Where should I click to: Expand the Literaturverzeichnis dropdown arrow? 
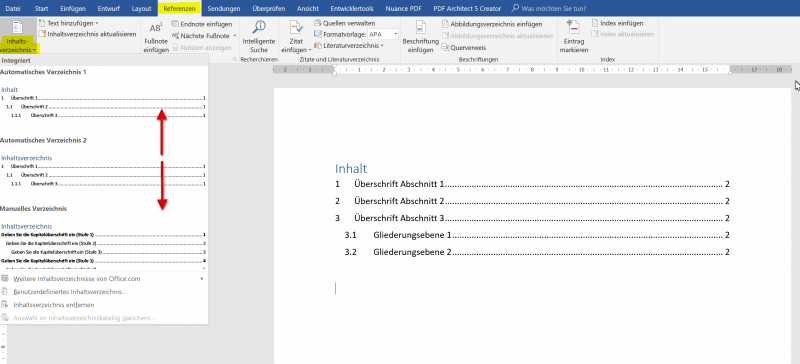click(x=382, y=45)
